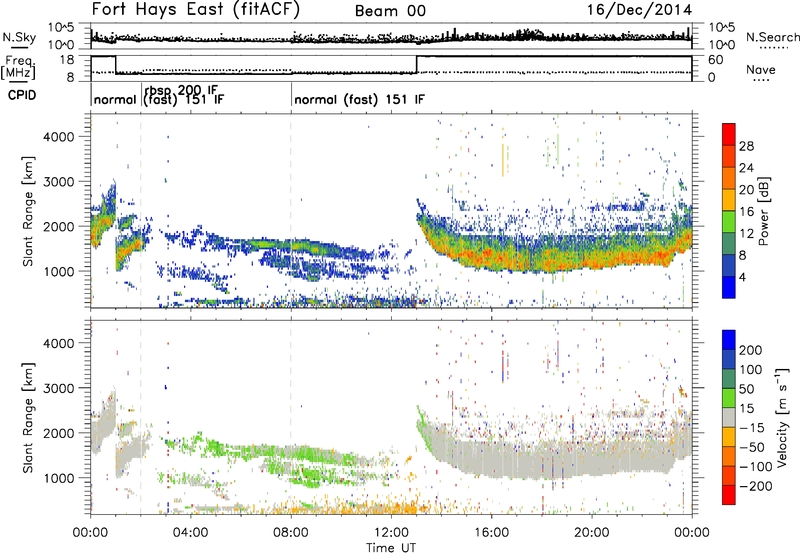Image resolution: width=800 pixels, height=554 pixels.
Task: Pick the light green segment of Power color bar
Action: coord(729,222)
